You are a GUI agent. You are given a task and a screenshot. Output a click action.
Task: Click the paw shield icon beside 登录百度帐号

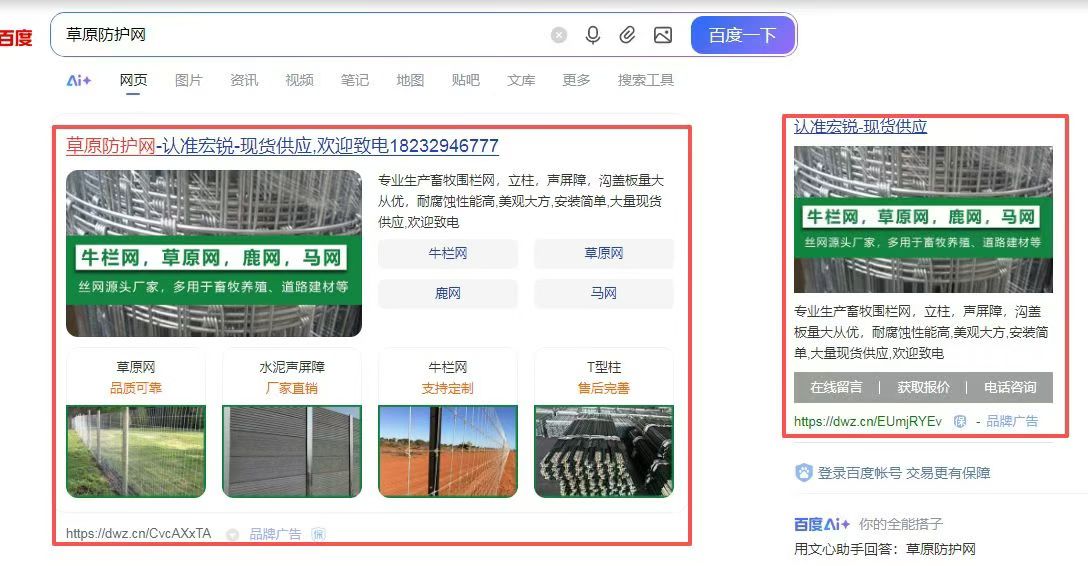pos(803,473)
